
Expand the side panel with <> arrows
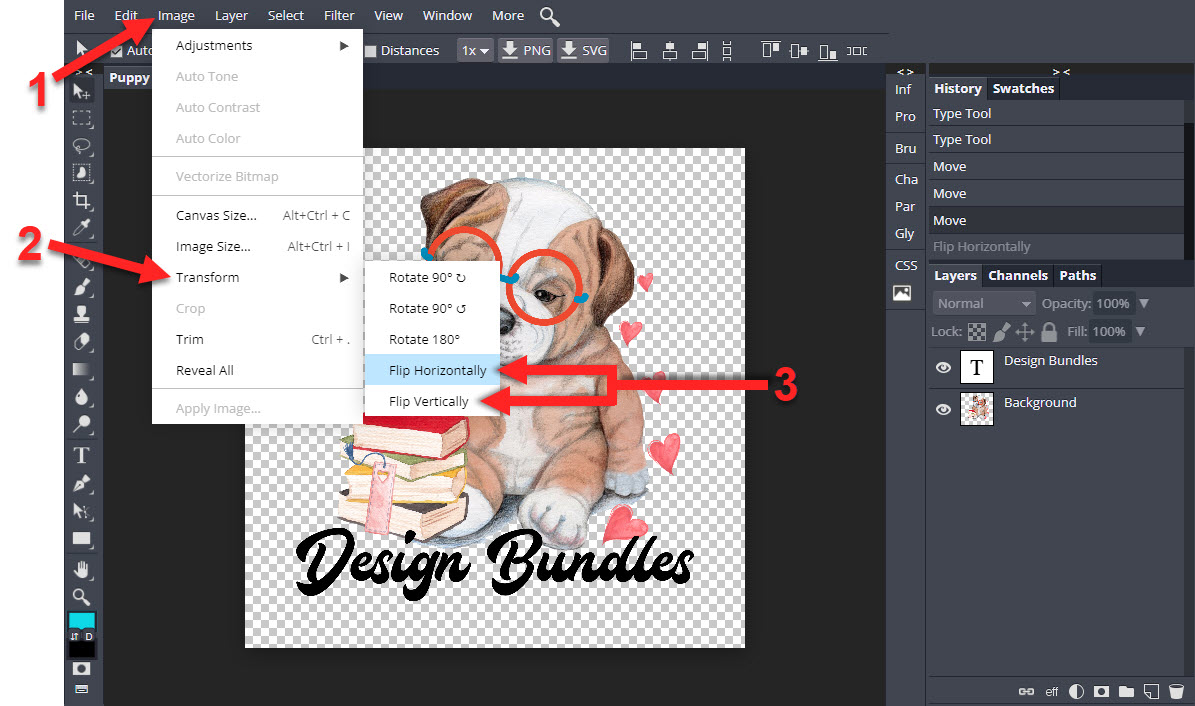click(x=905, y=72)
